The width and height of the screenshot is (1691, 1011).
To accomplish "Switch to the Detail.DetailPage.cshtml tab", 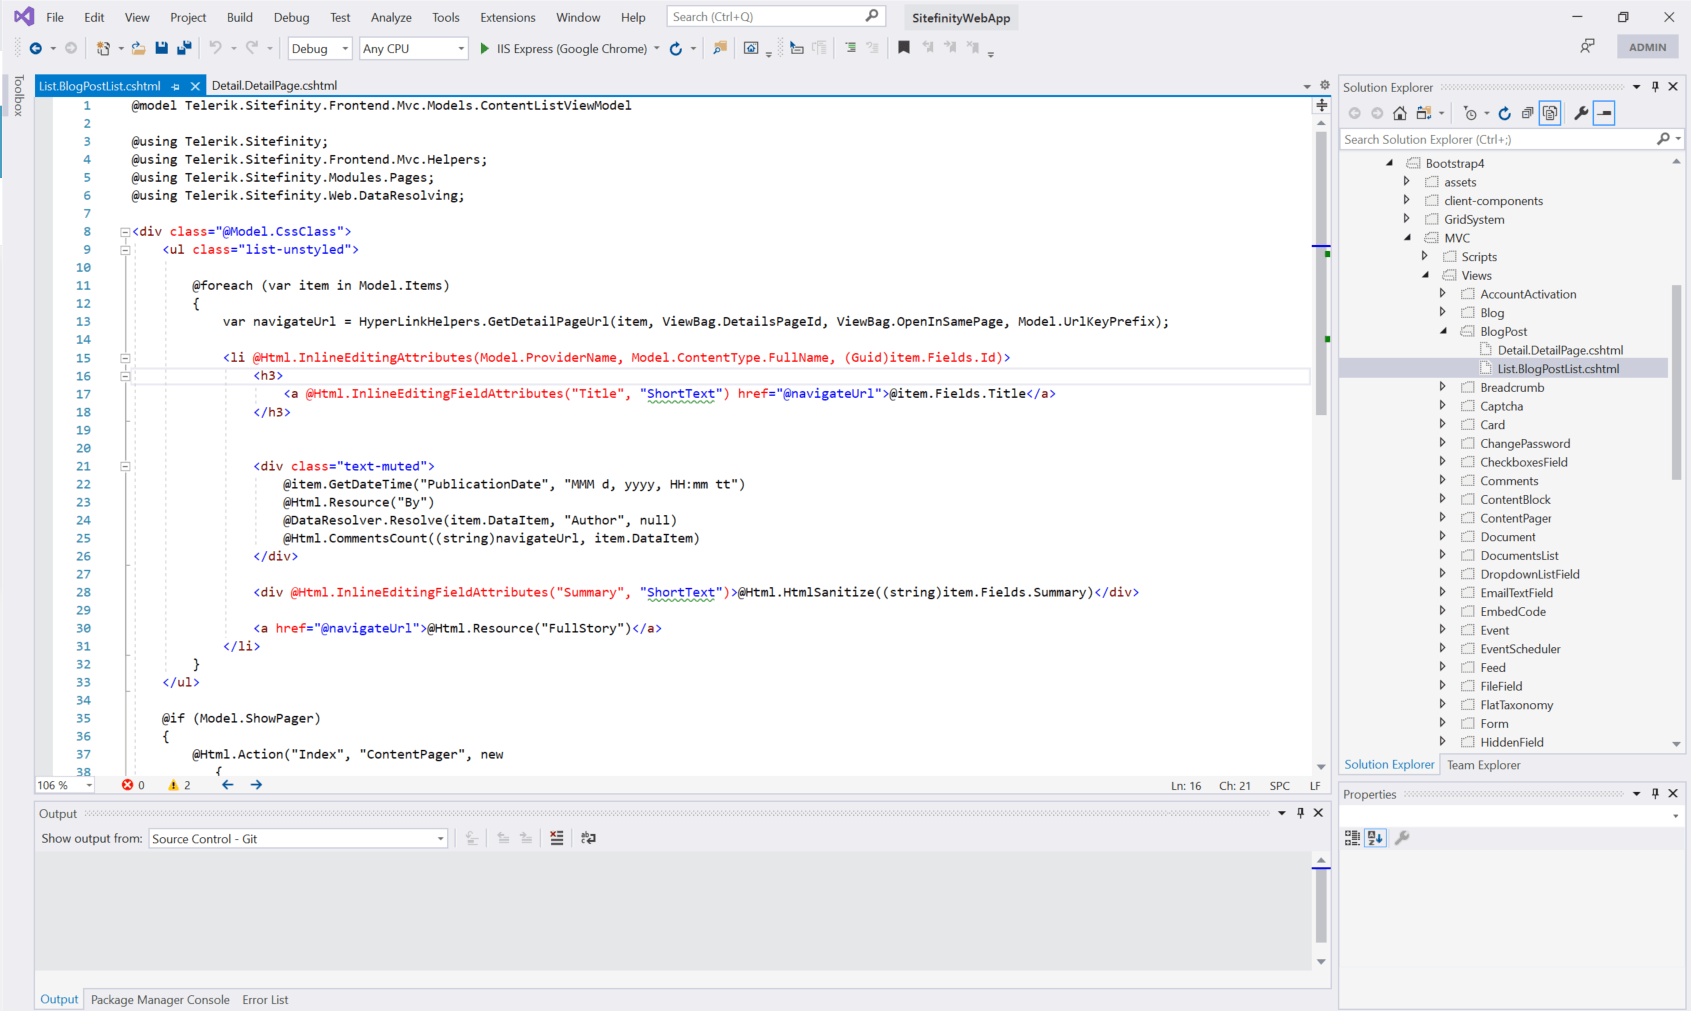I will [x=274, y=86].
